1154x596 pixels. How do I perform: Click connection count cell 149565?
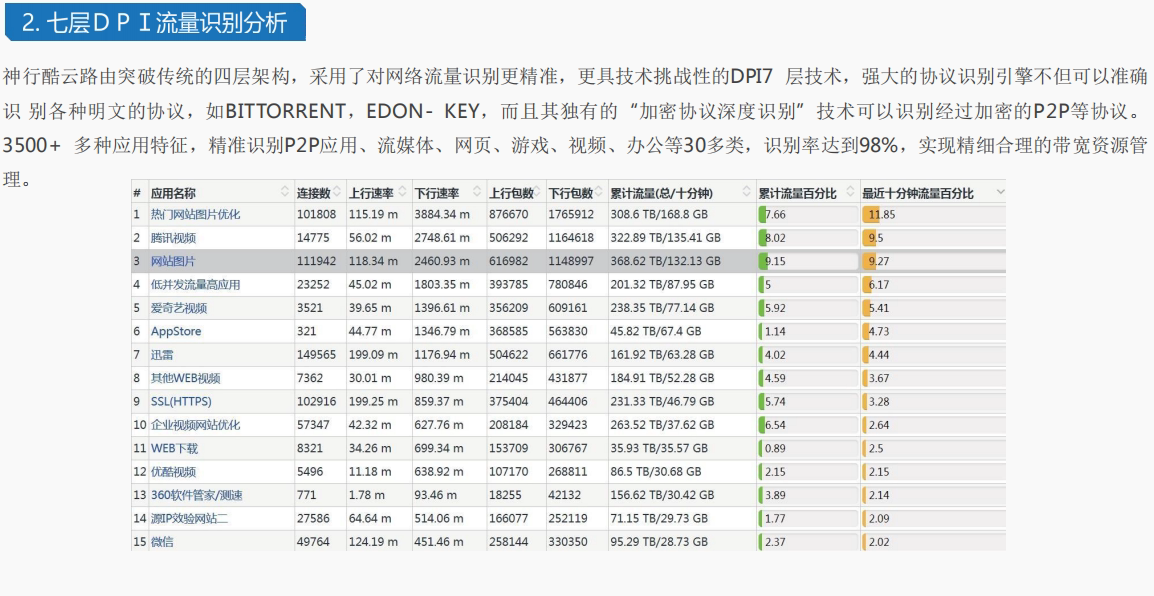[x=316, y=355]
